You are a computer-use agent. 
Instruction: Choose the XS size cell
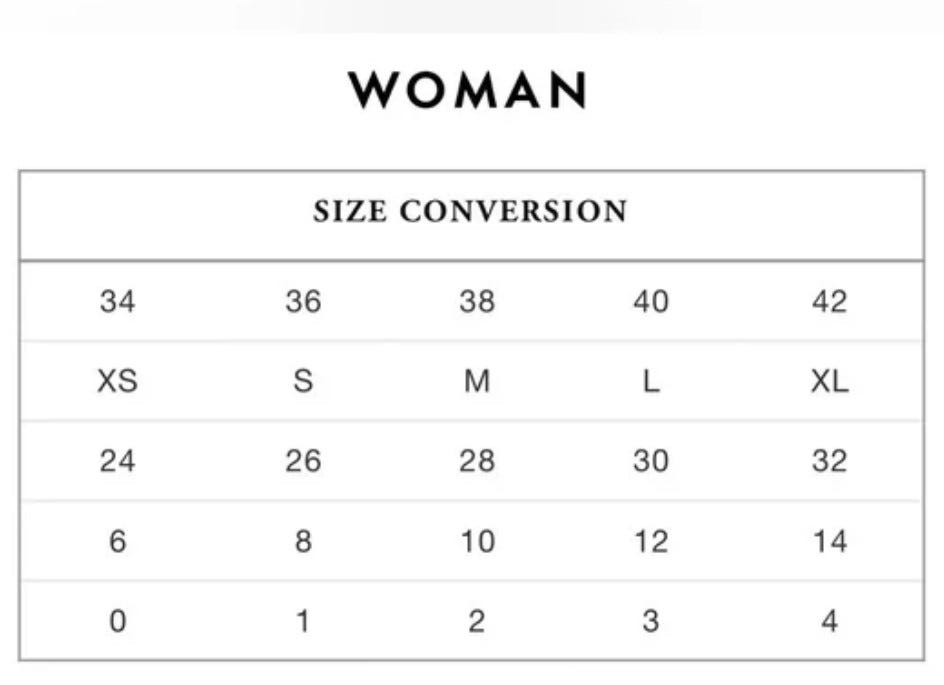pos(117,381)
